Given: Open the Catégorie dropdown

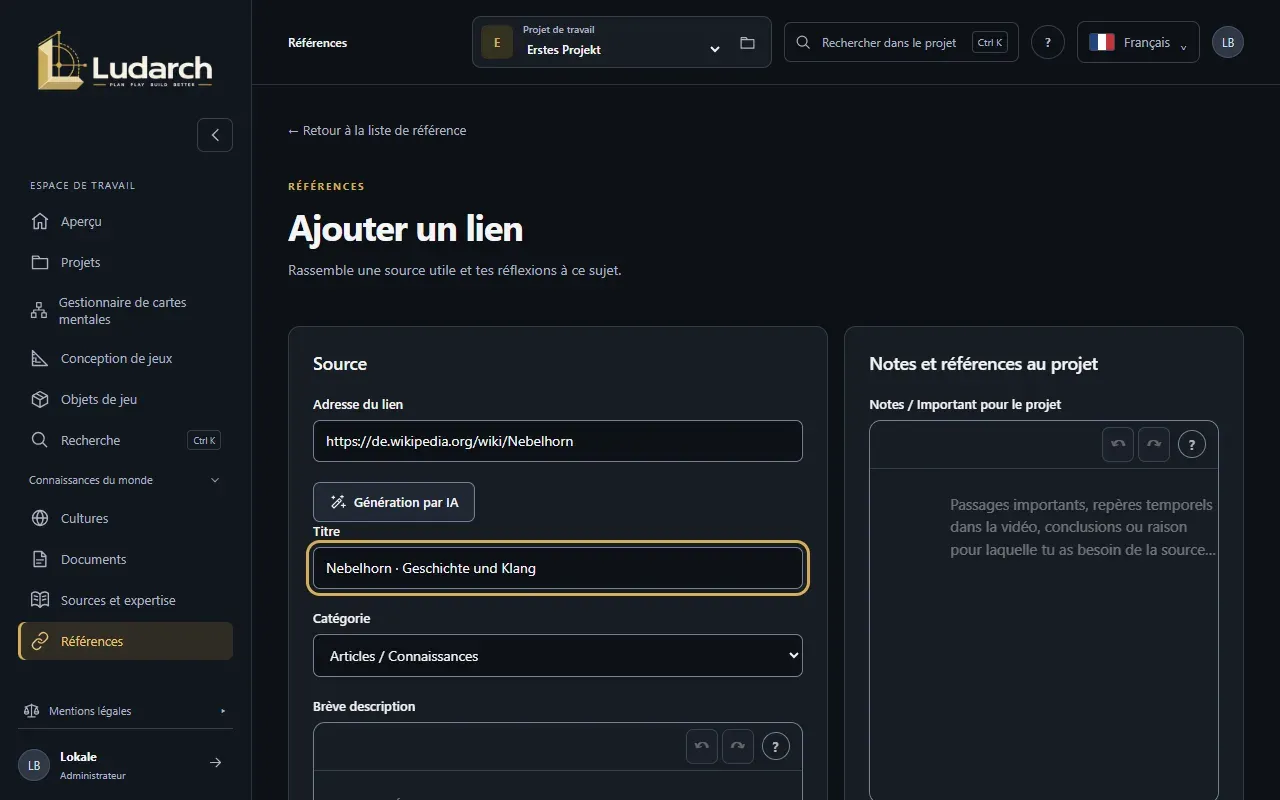Looking at the screenshot, I should coord(558,656).
